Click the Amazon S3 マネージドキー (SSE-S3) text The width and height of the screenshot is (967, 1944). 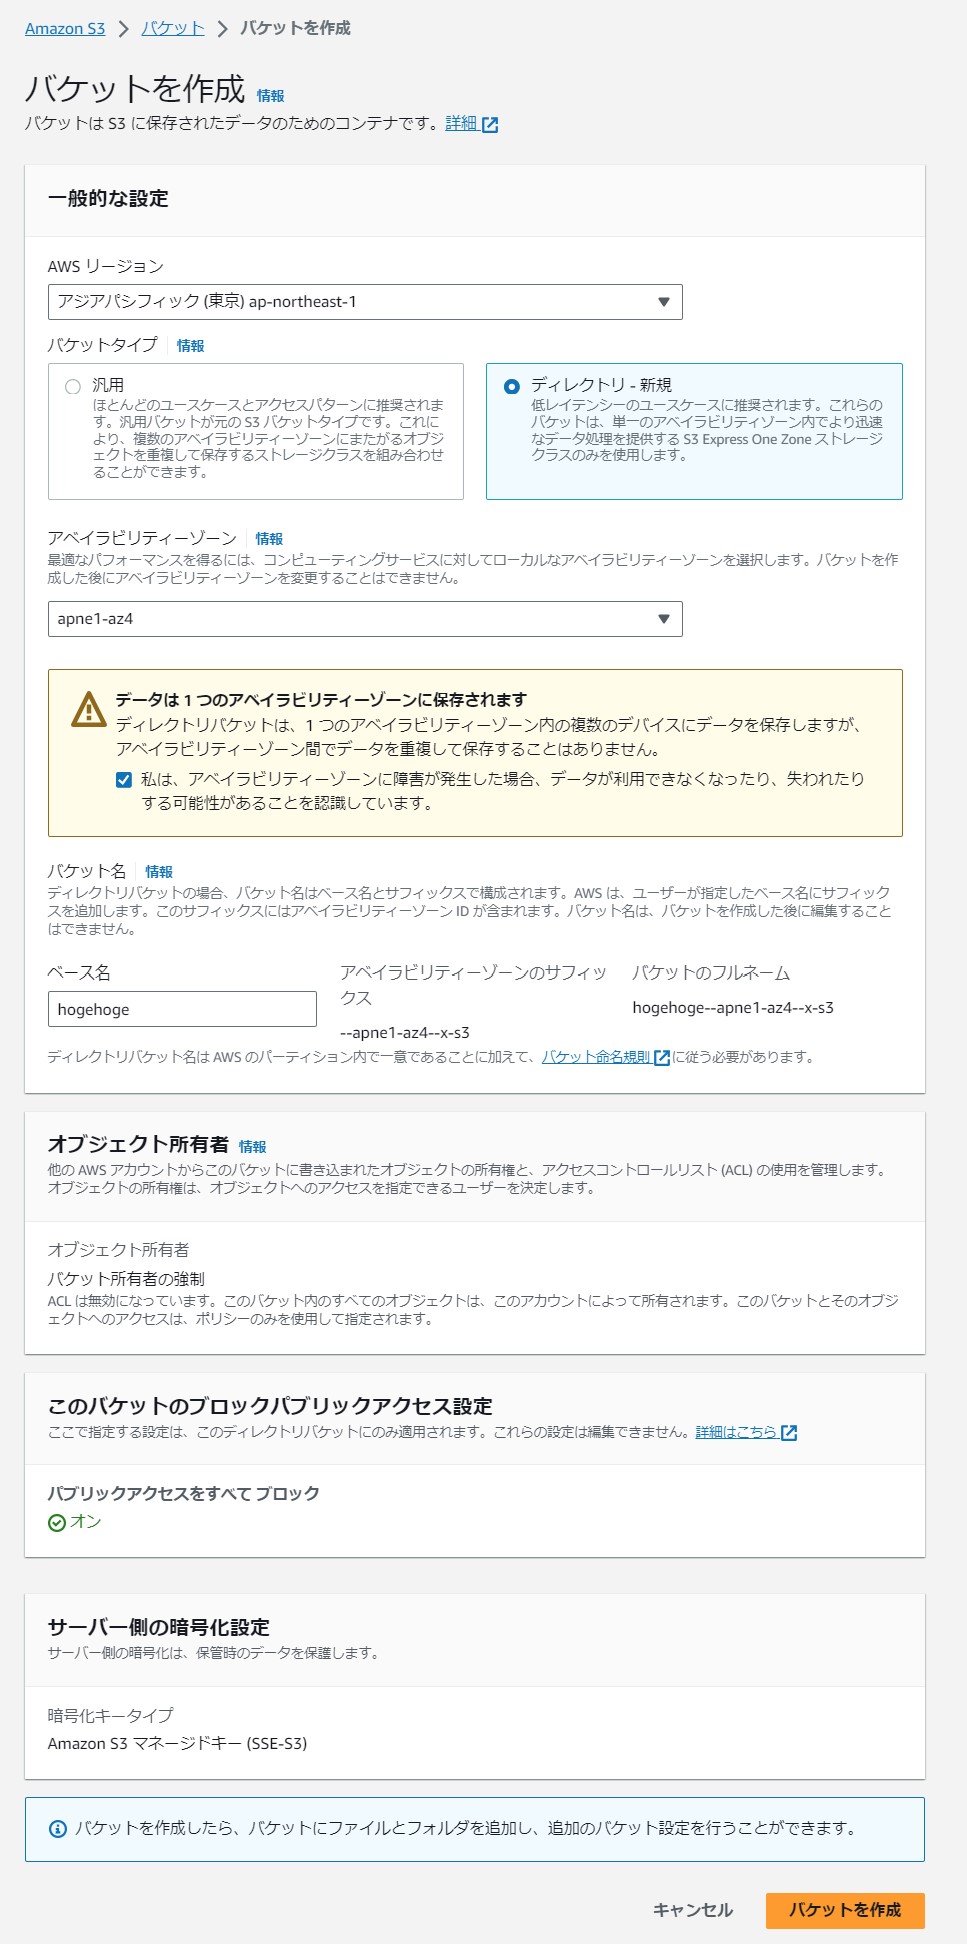click(x=178, y=1743)
